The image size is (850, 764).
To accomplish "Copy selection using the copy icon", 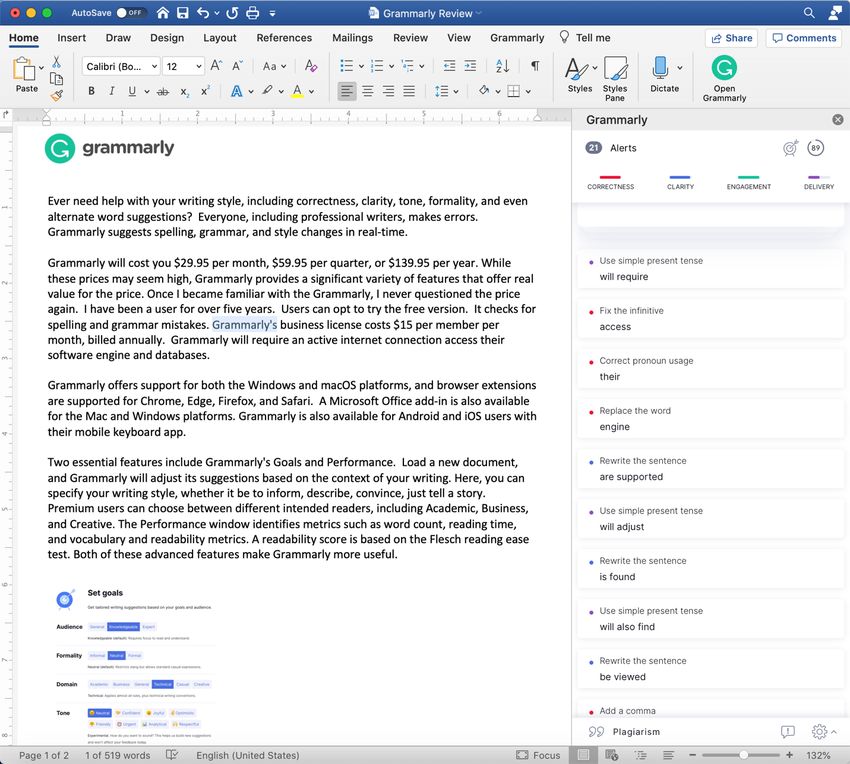I will tap(56, 79).
